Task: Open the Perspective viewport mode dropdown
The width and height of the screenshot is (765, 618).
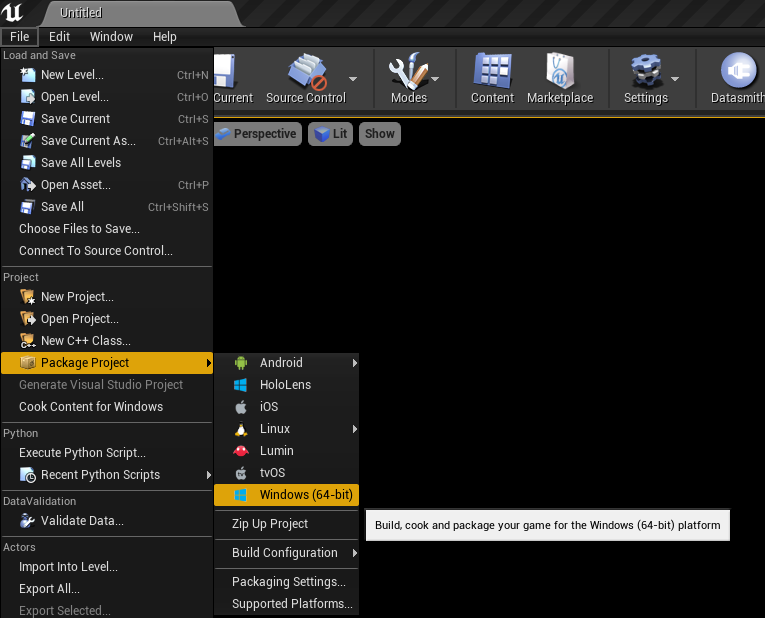Action: point(257,134)
